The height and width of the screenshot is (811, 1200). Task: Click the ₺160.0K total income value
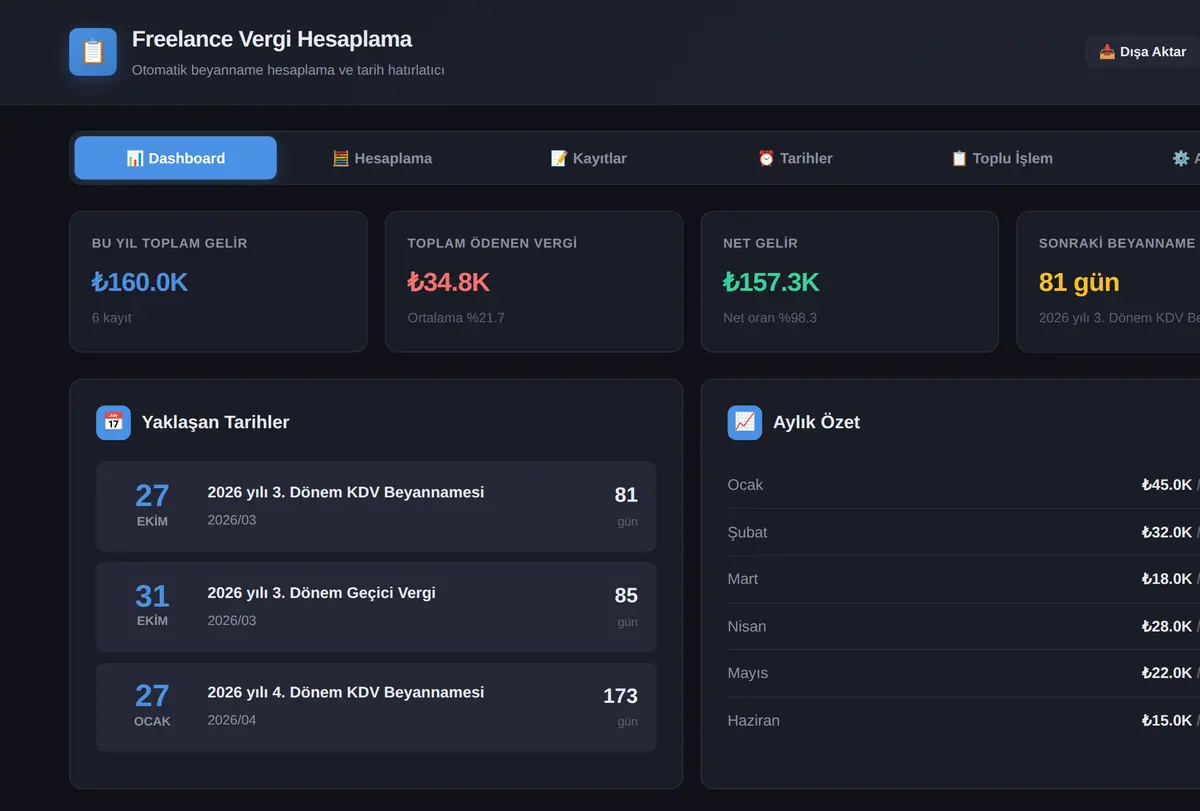point(140,282)
